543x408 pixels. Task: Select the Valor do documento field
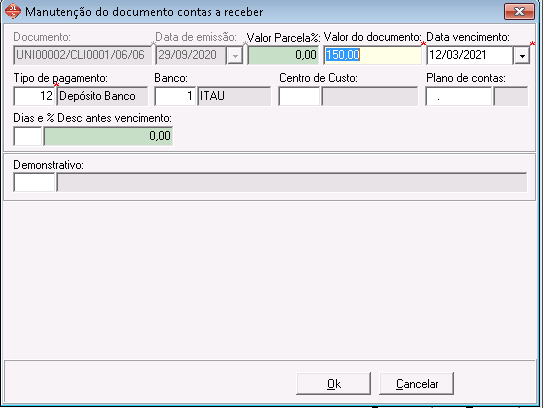373,55
